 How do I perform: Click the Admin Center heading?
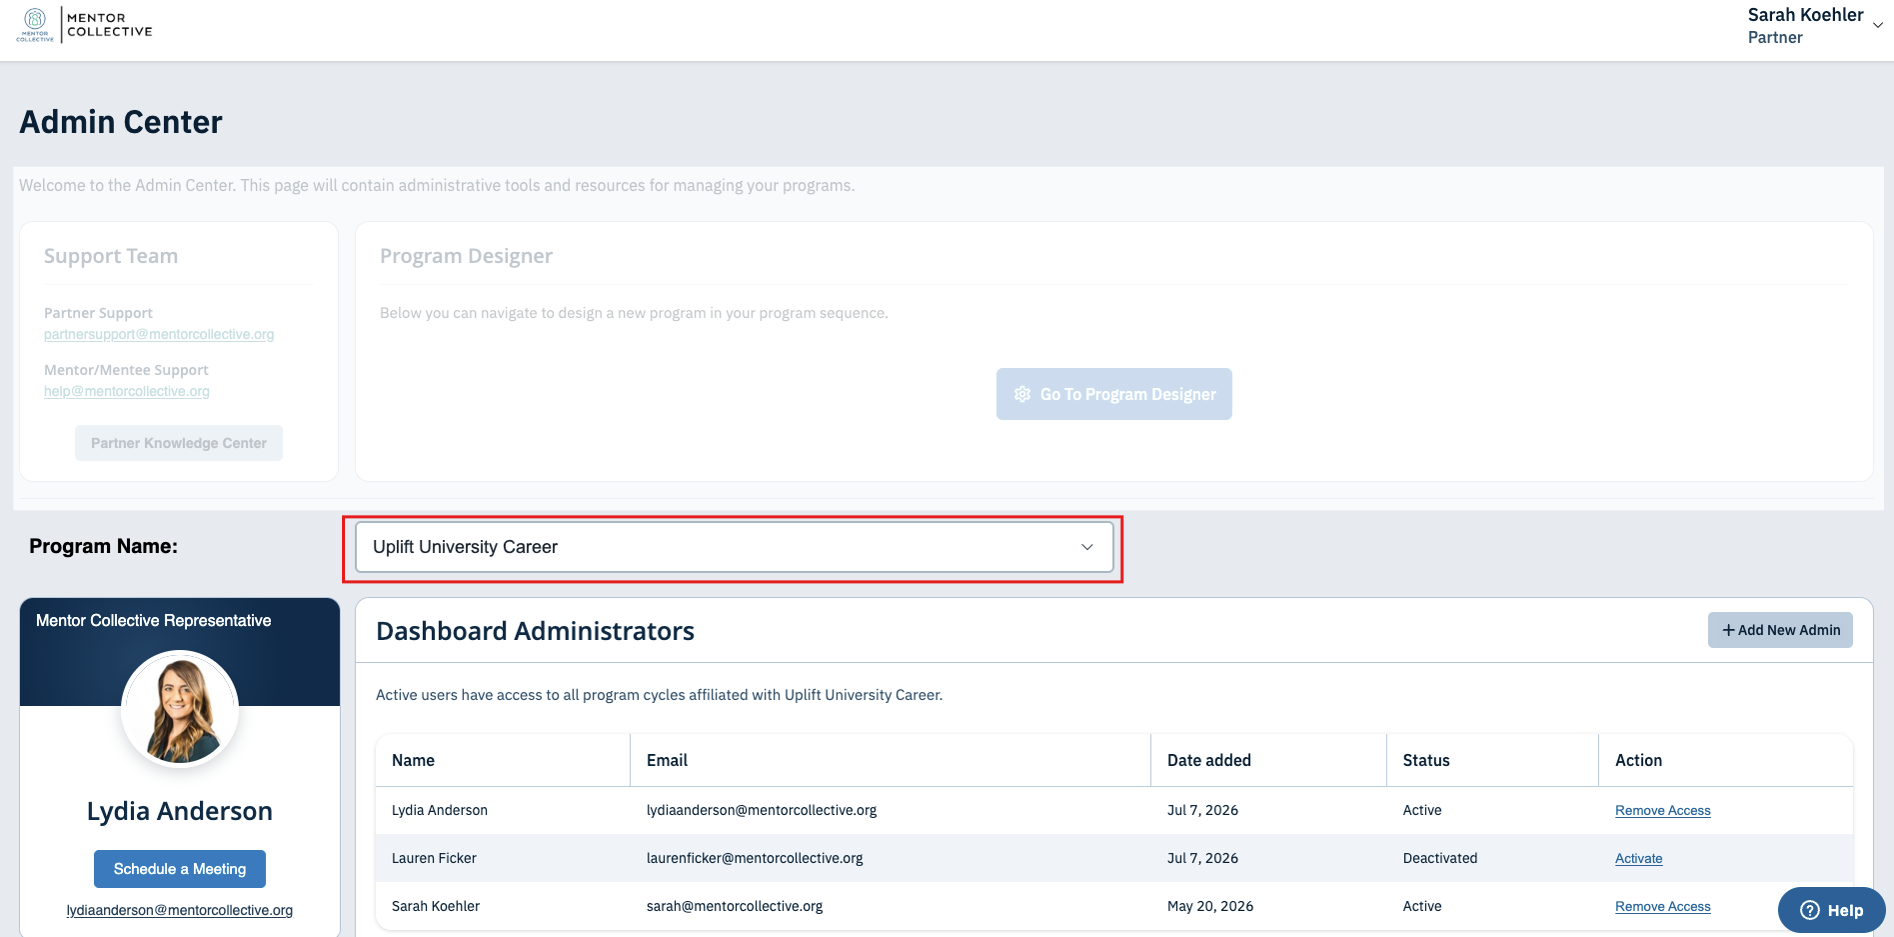coord(121,122)
